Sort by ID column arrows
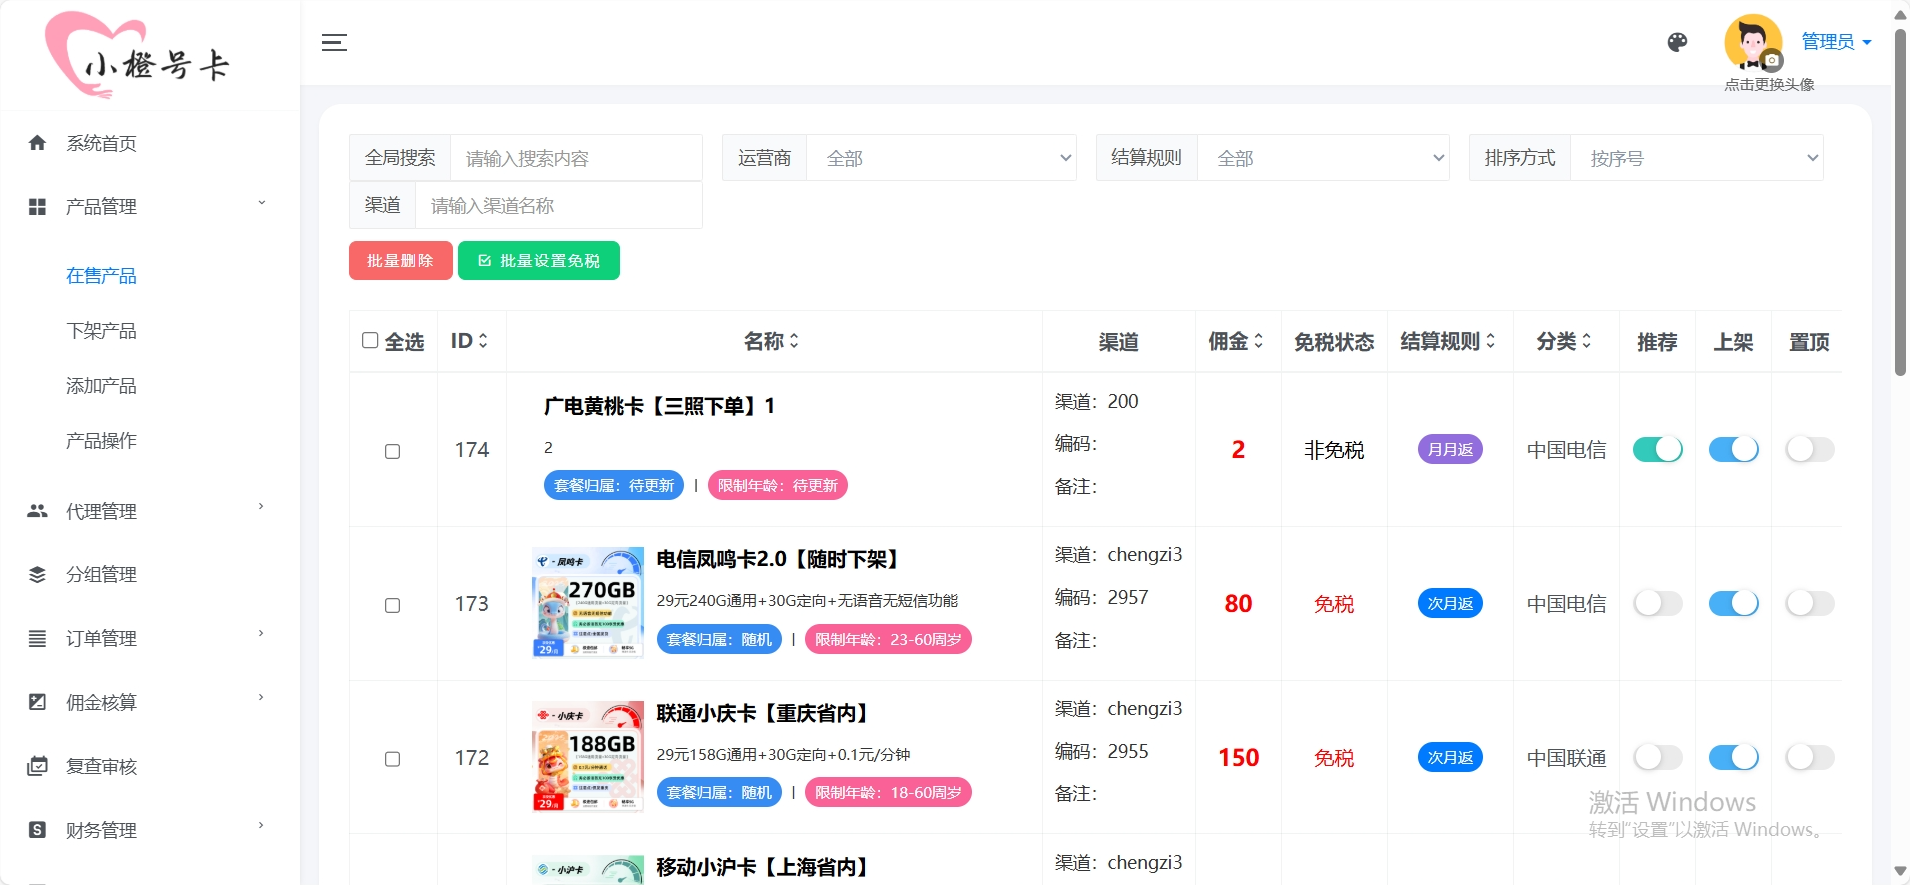1910x885 pixels. click(483, 341)
